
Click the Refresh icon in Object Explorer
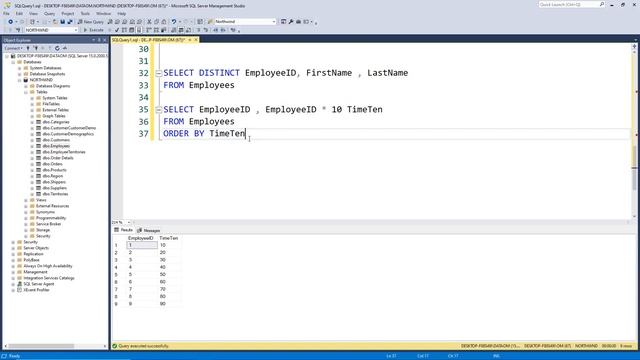pyautogui.click(x=57, y=48)
